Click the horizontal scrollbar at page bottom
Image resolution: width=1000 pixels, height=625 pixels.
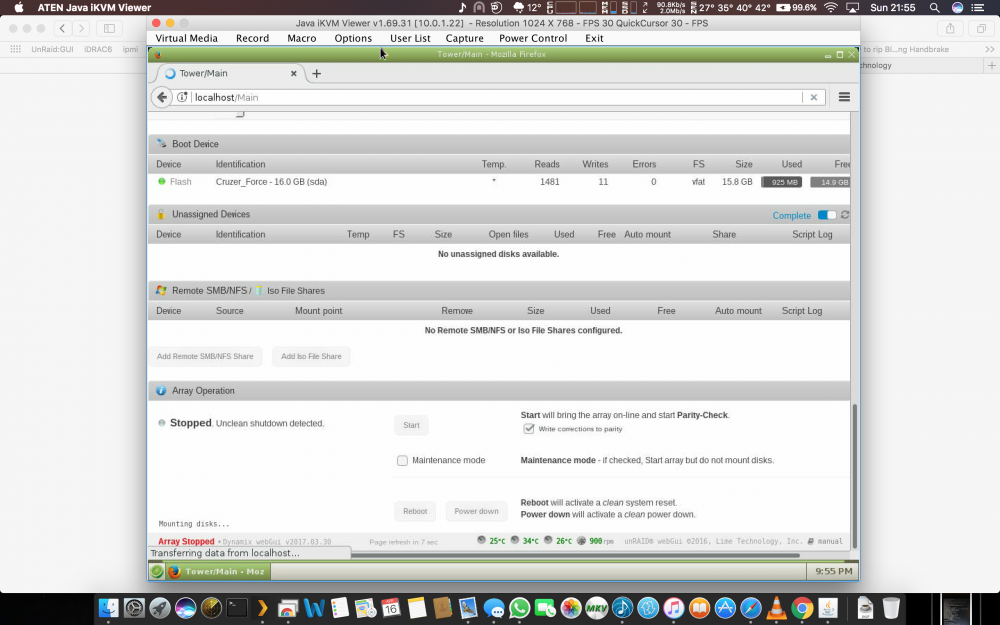pyautogui.click(x=574, y=555)
